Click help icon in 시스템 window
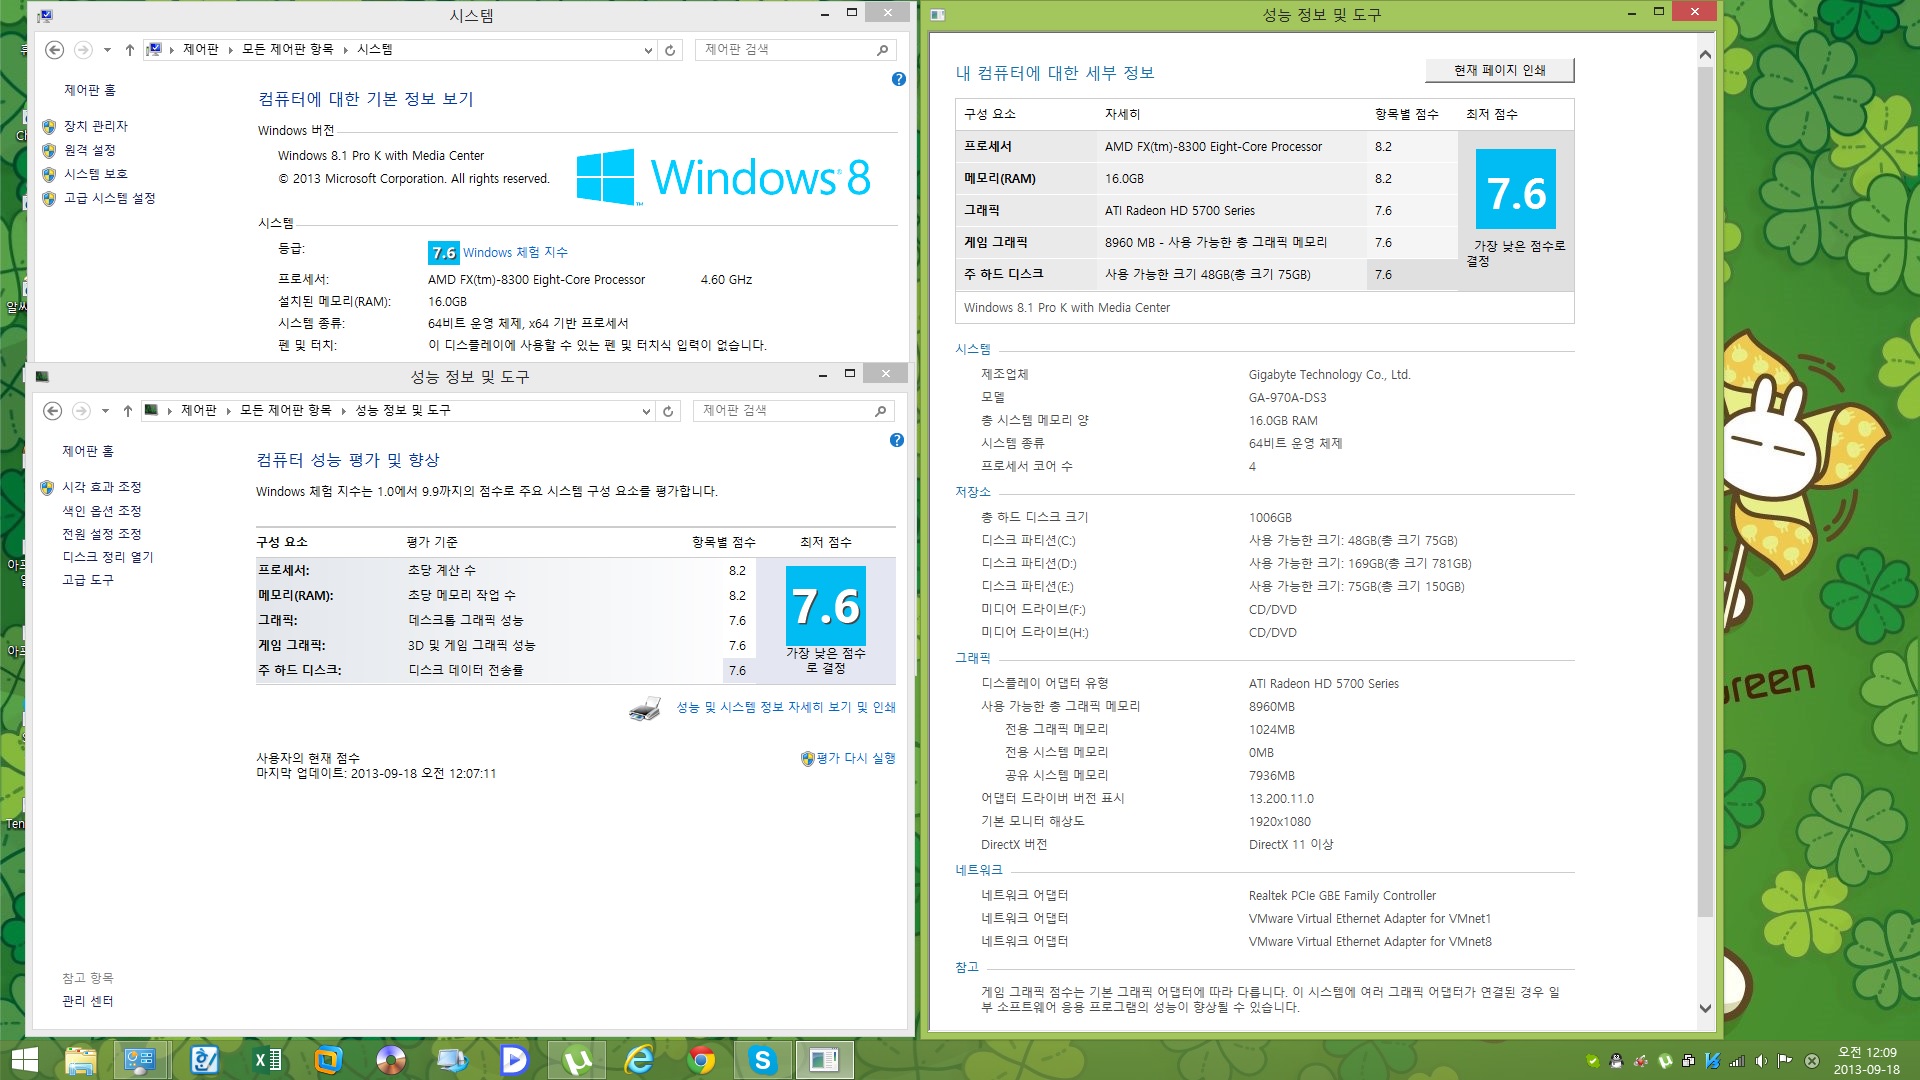The height and width of the screenshot is (1080, 1920). [x=899, y=79]
